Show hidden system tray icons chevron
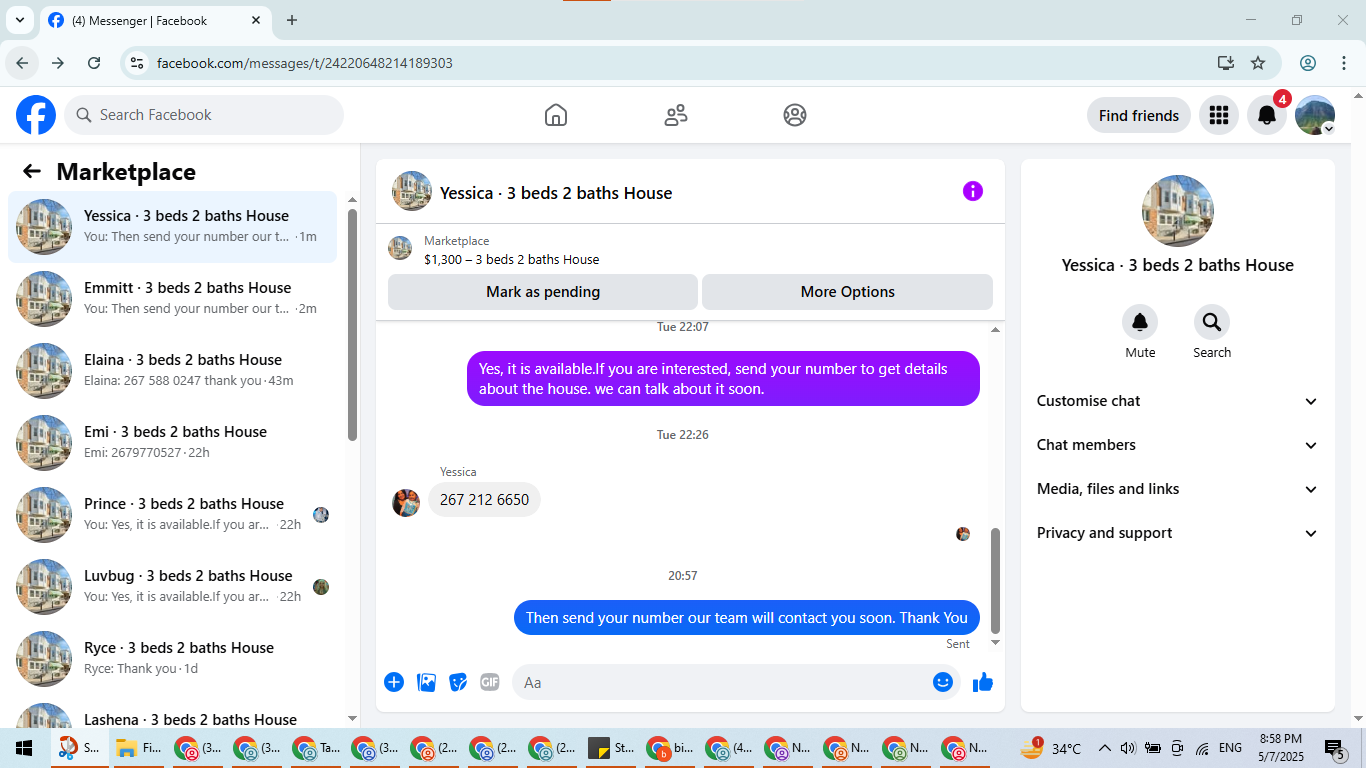 [x=1105, y=748]
